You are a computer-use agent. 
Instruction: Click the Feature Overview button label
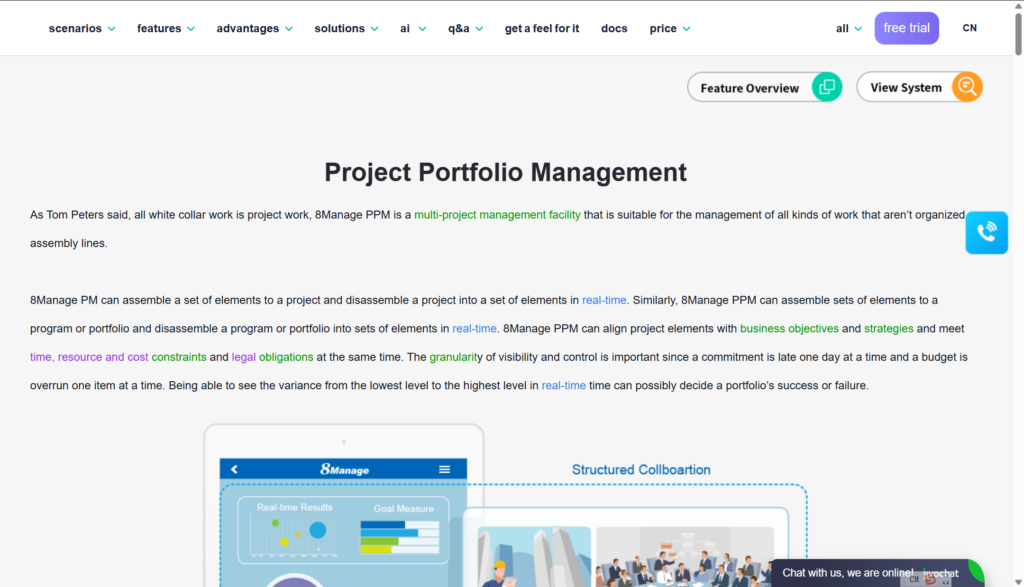[x=750, y=87]
